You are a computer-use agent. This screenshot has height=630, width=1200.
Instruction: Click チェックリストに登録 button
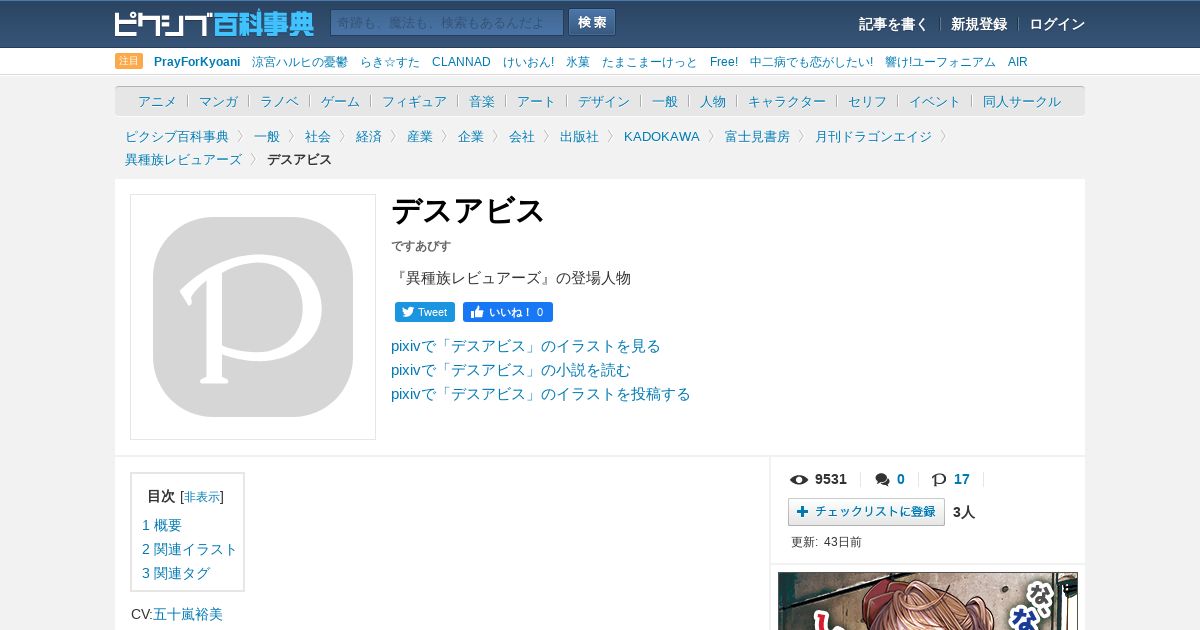point(866,512)
